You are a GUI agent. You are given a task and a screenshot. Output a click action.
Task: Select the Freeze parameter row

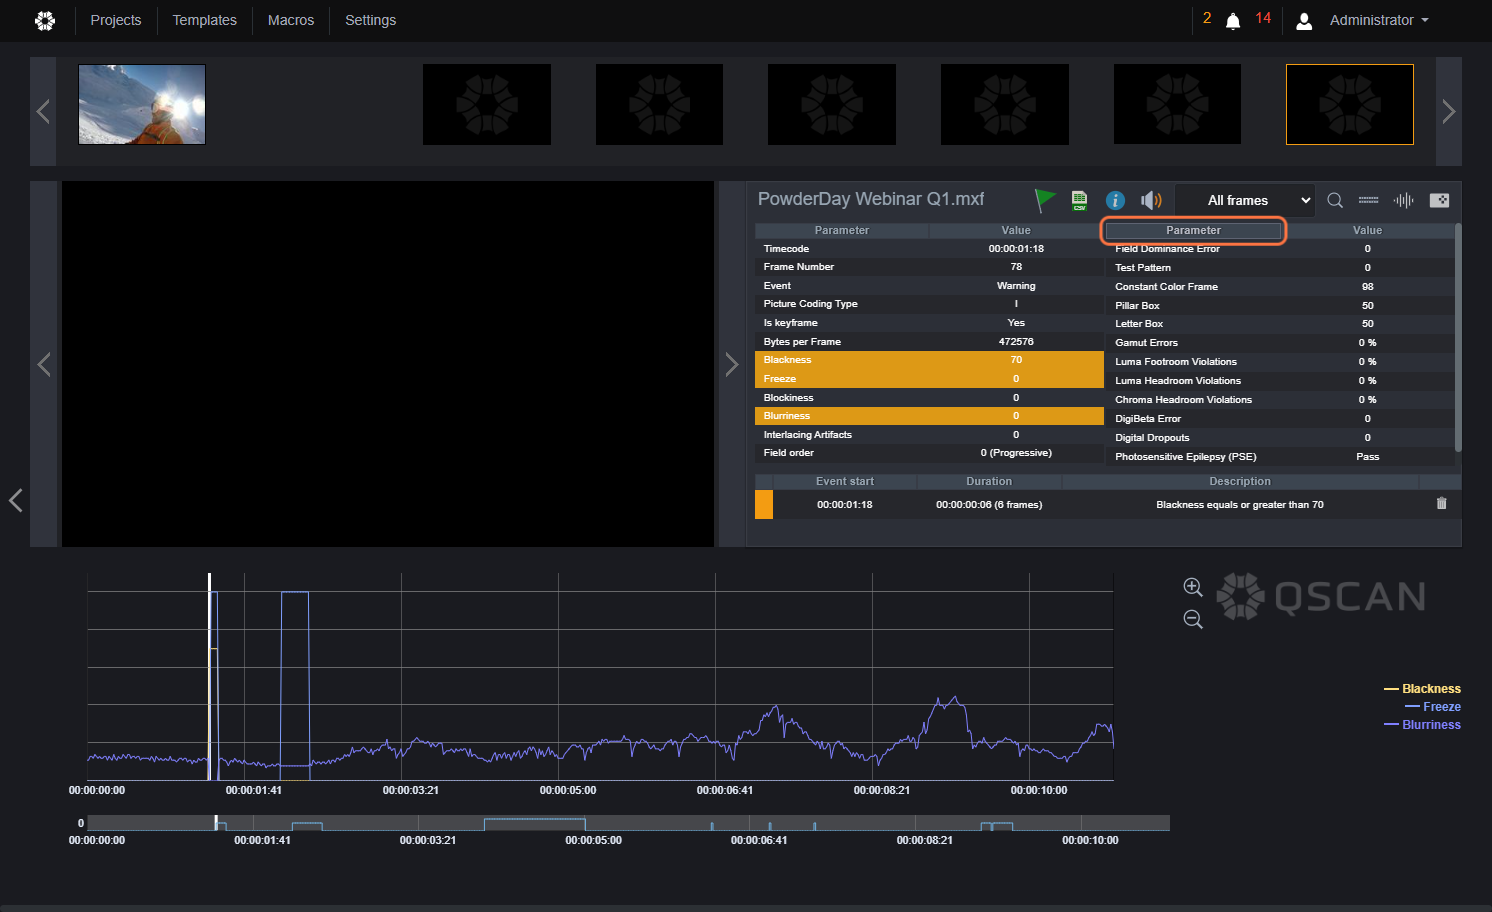click(x=929, y=379)
